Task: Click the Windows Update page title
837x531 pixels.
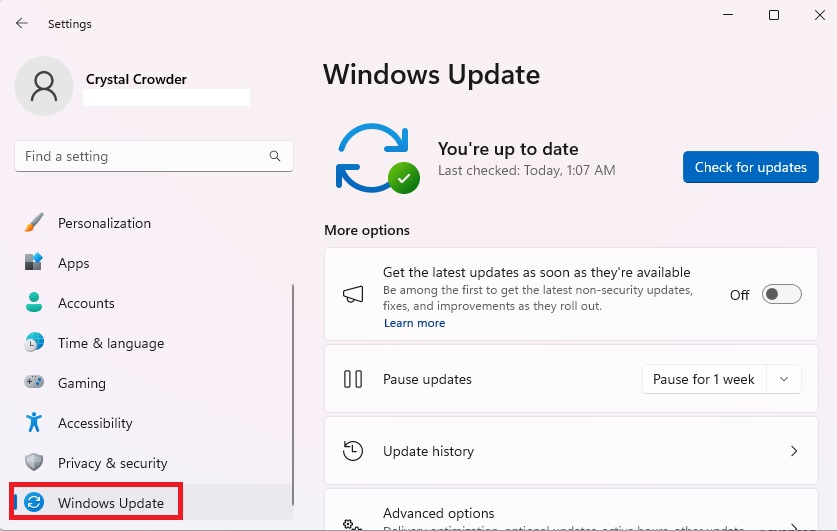Action: pos(431,75)
